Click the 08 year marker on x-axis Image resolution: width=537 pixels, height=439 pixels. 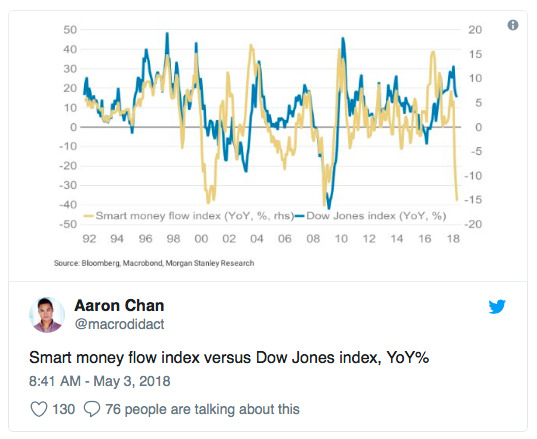pyautogui.click(x=313, y=239)
